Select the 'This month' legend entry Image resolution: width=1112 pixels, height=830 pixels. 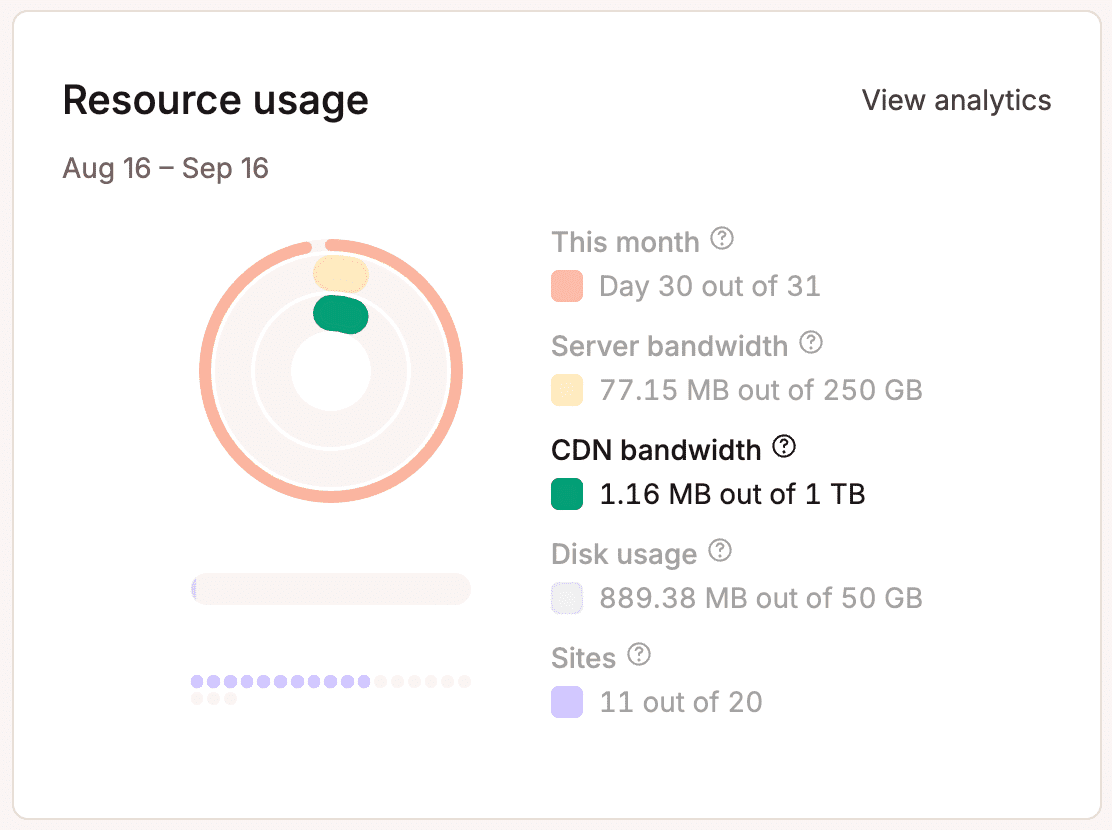(625, 242)
